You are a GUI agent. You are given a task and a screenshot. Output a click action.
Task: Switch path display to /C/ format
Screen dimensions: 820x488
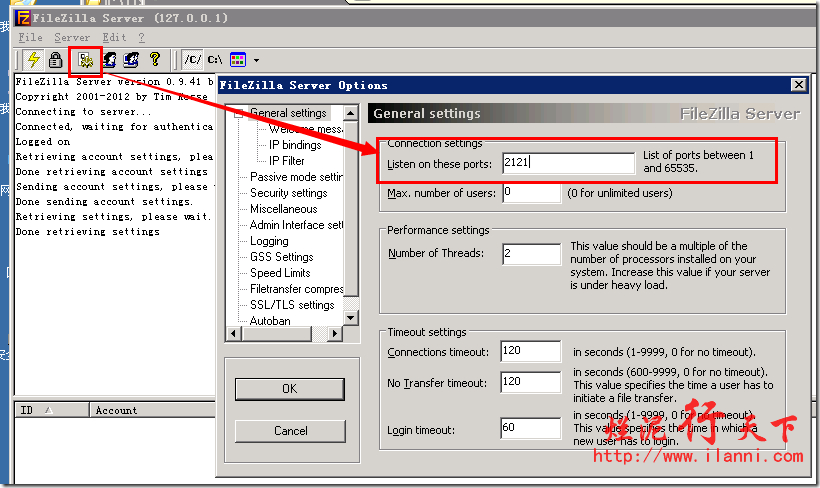(192, 60)
